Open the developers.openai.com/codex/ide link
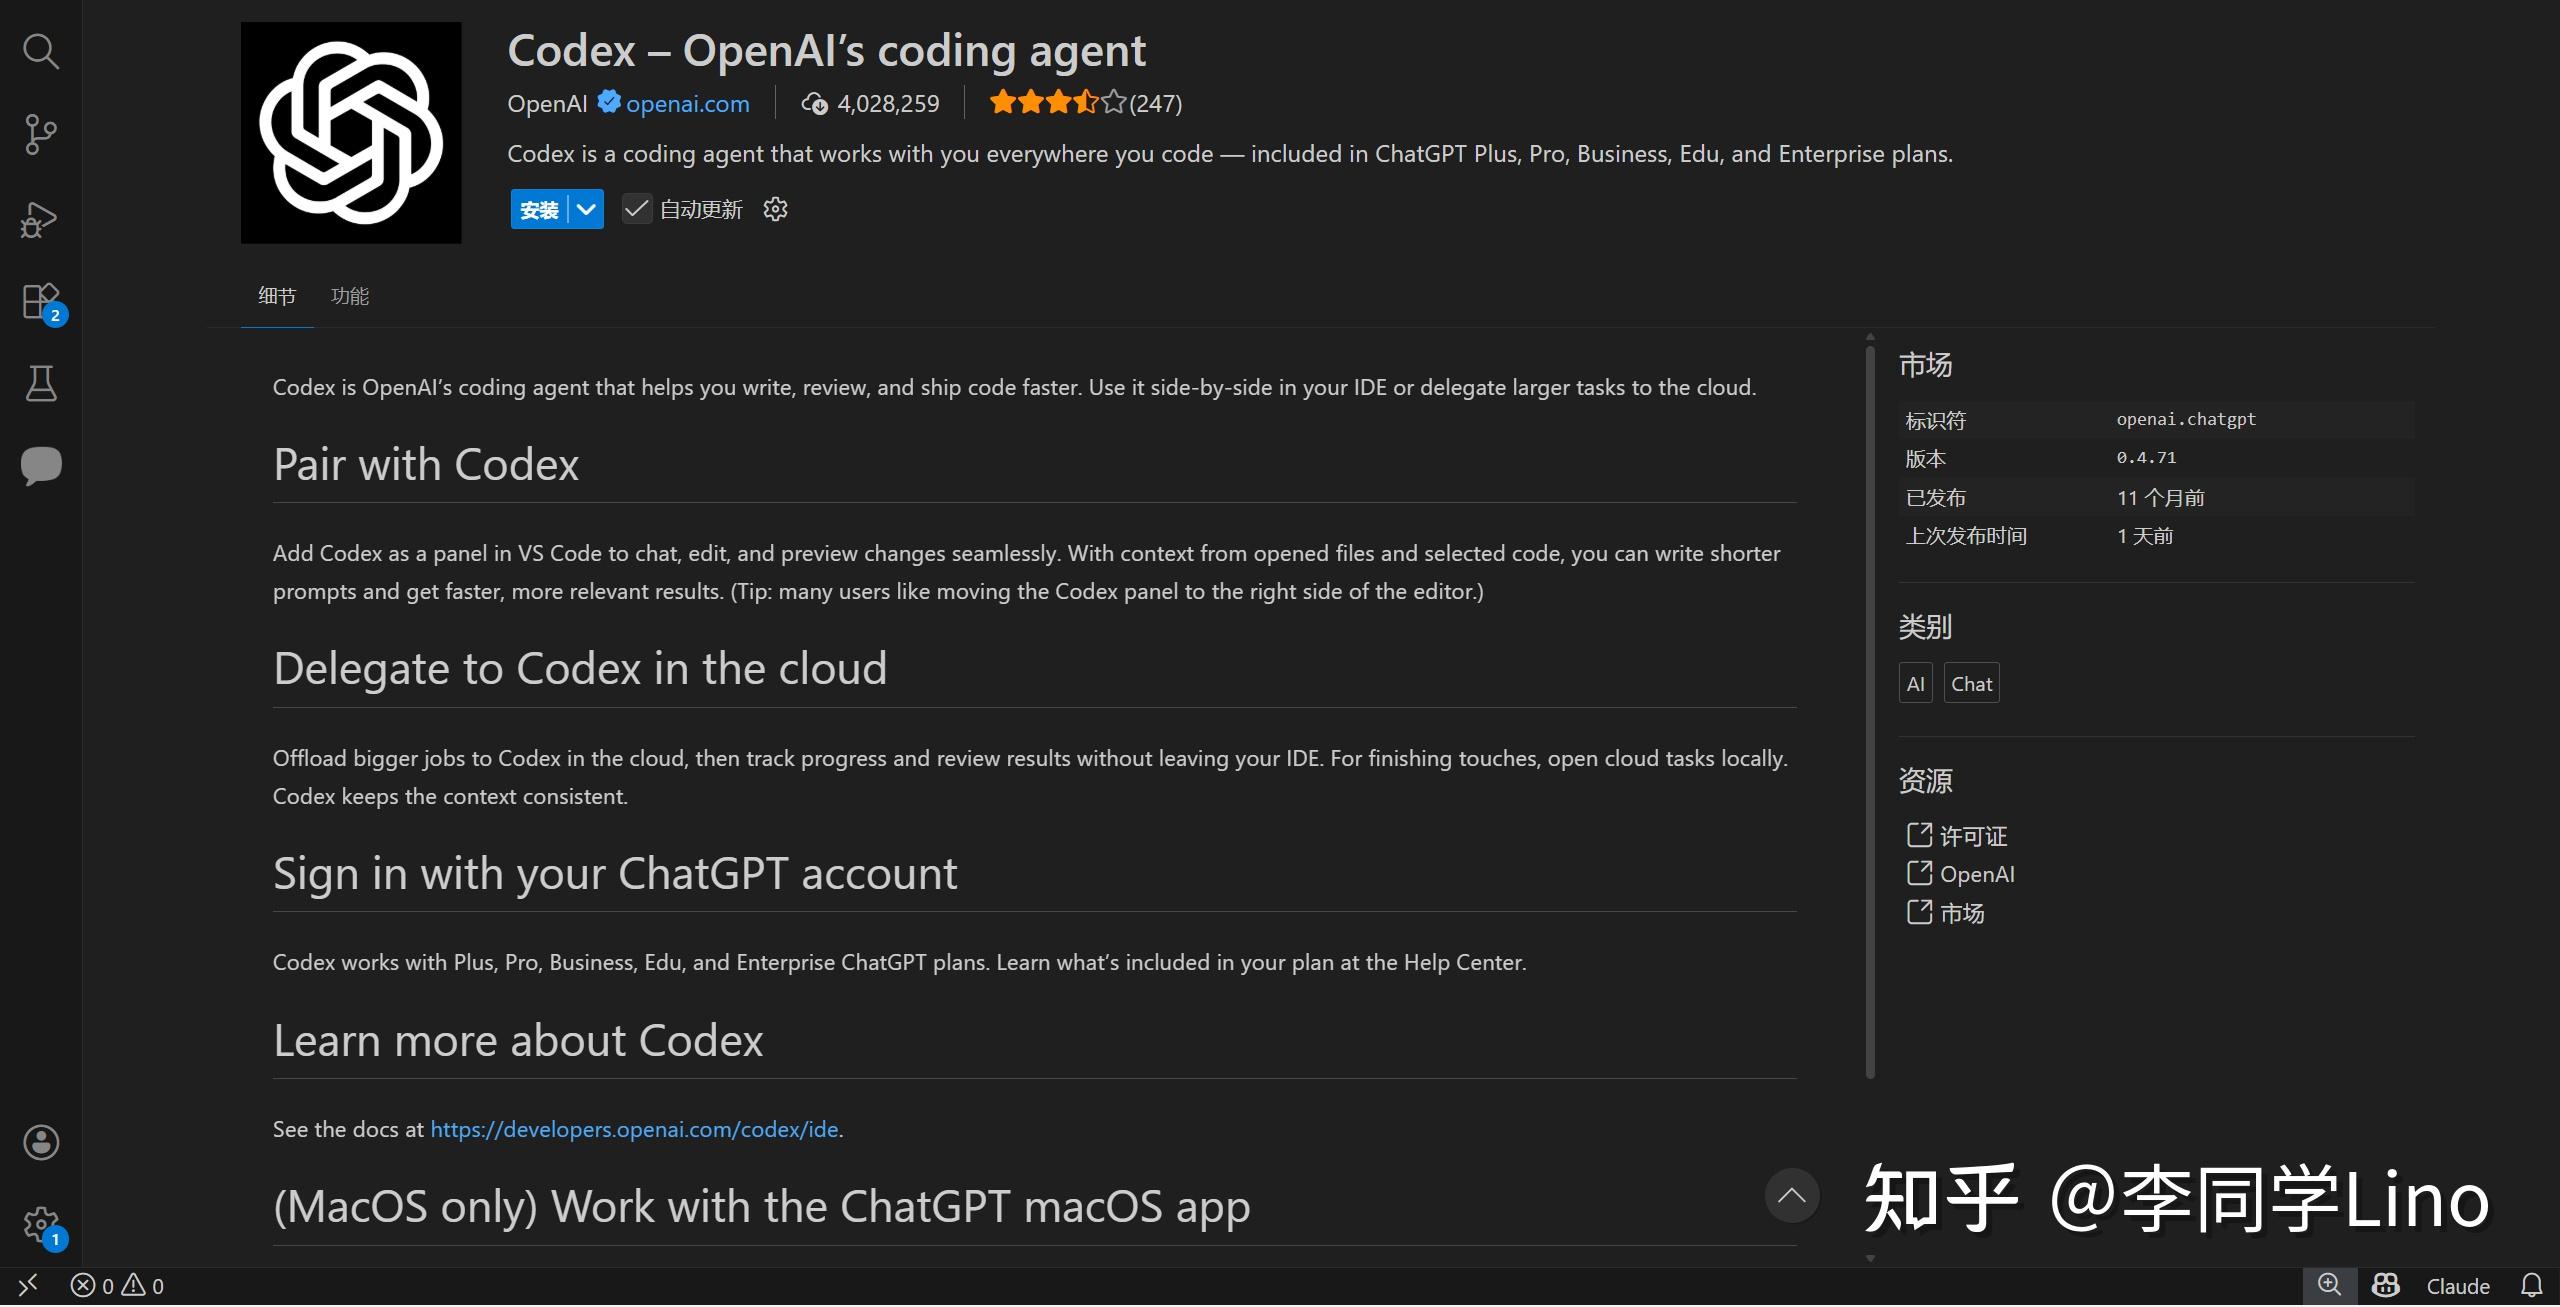 pos(634,1129)
